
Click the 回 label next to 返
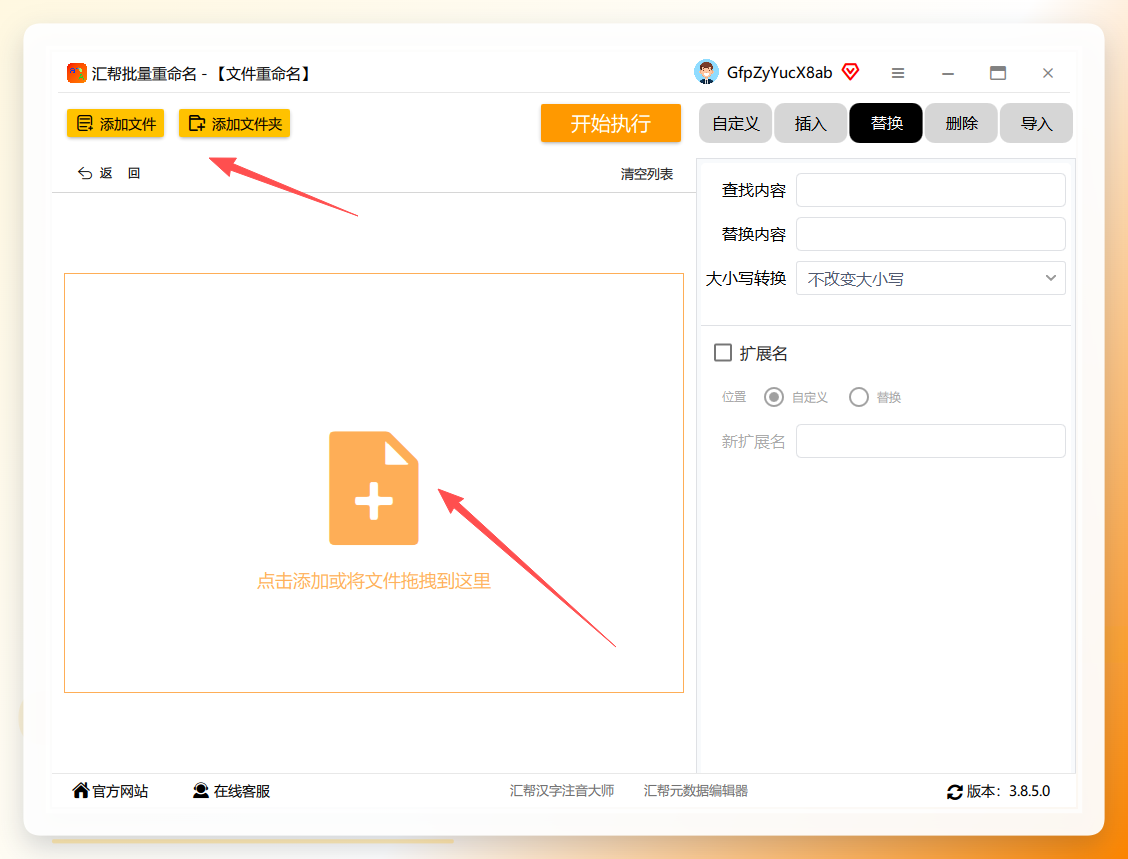(134, 173)
